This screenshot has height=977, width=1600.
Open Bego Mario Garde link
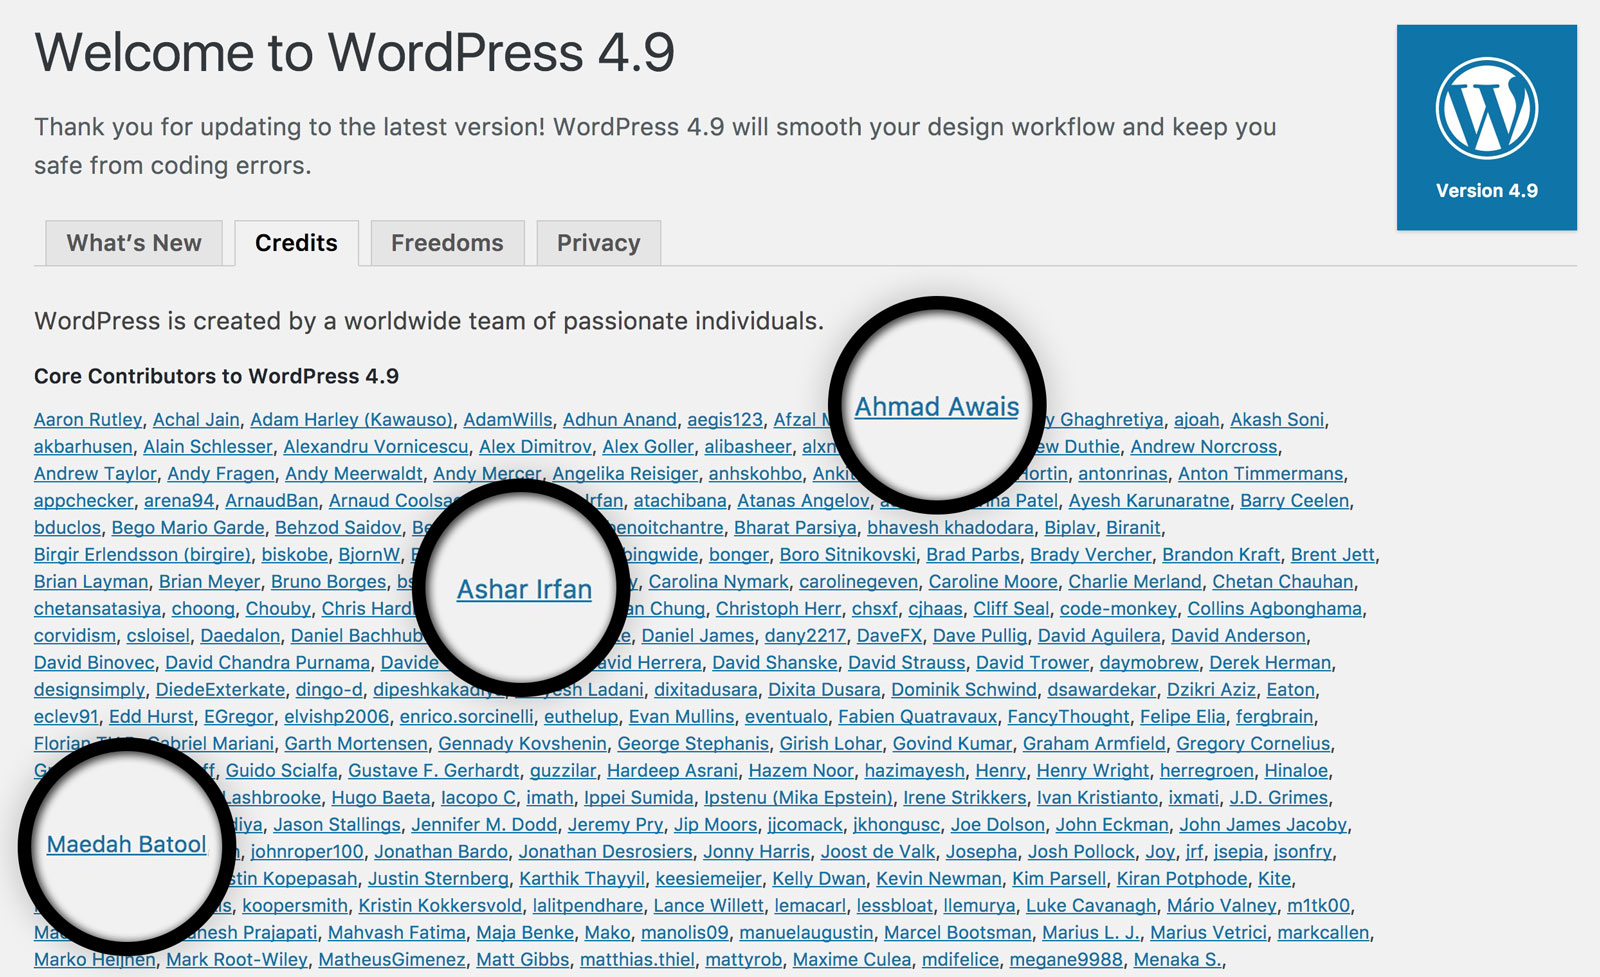coord(188,528)
